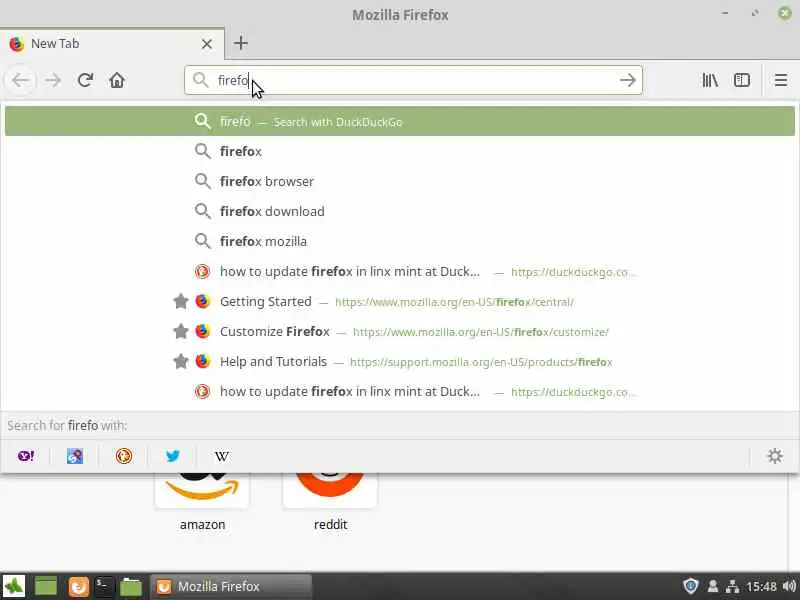
Task: Open the Firefox hamburger menu
Action: [x=781, y=80]
